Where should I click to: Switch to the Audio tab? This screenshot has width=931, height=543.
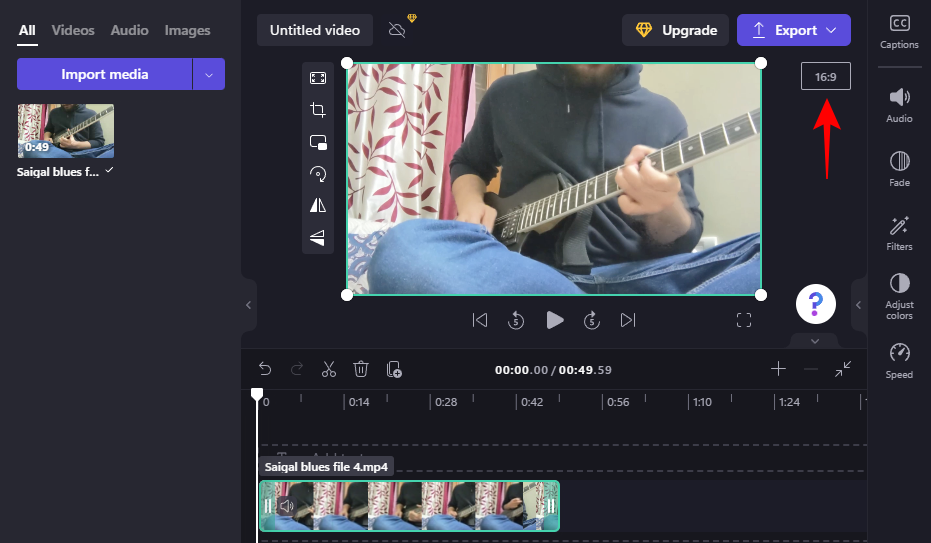pyautogui.click(x=129, y=30)
